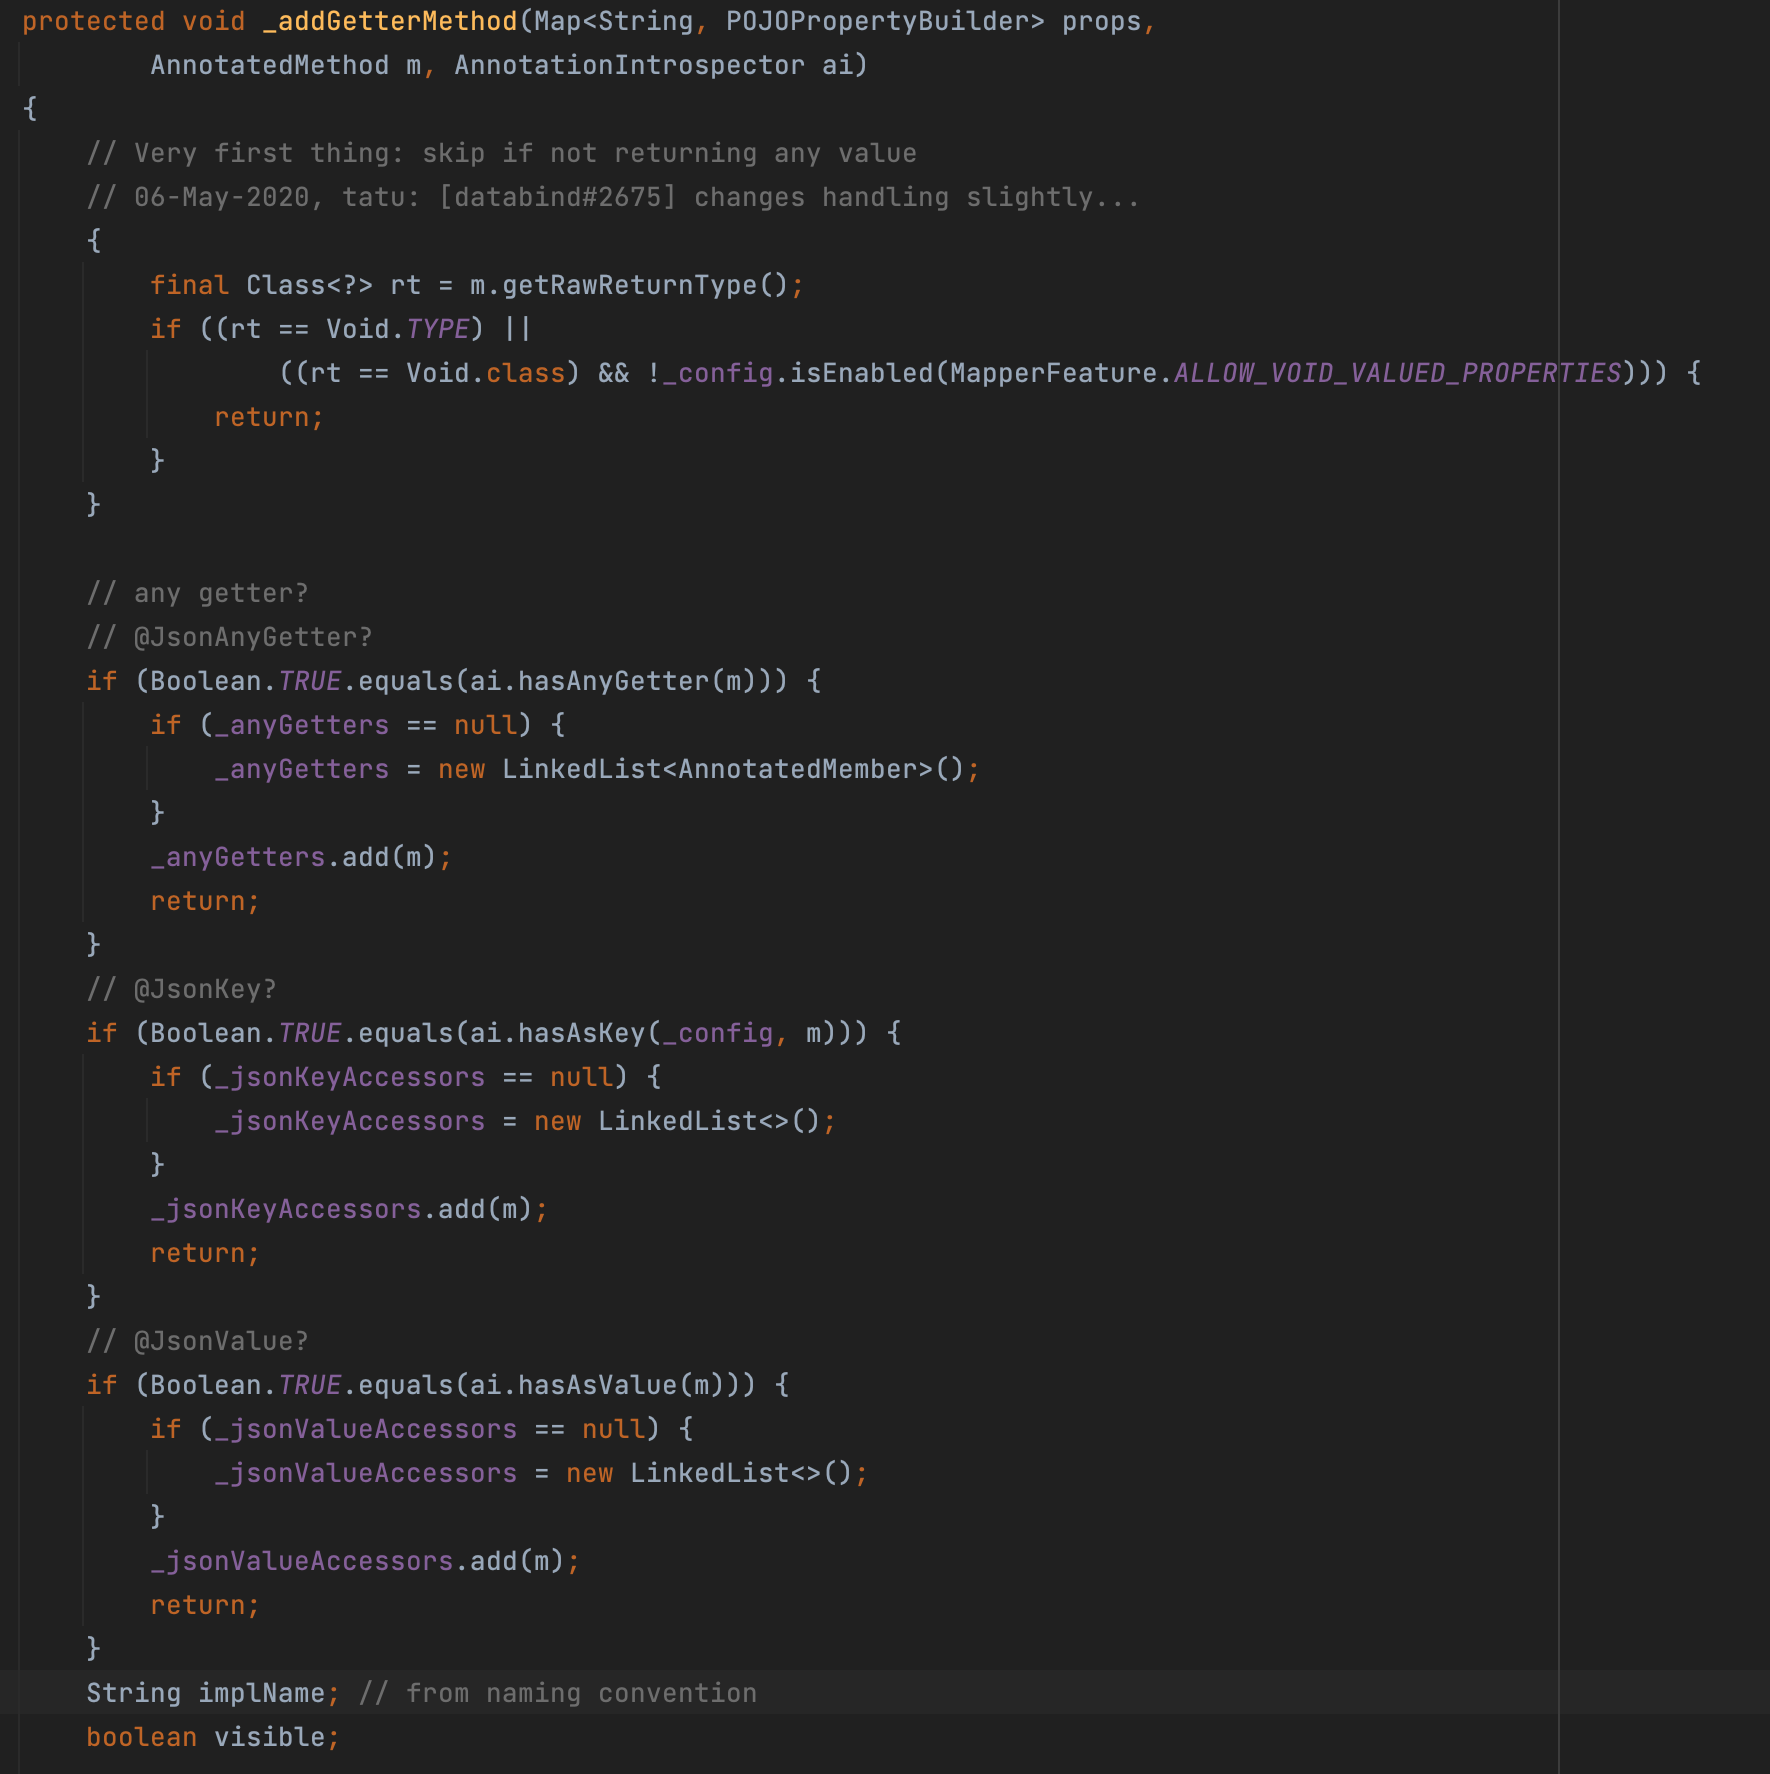Click the '// @JsonValue?' comment
This screenshot has height=1774, width=1770.
[x=198, y=1341]
